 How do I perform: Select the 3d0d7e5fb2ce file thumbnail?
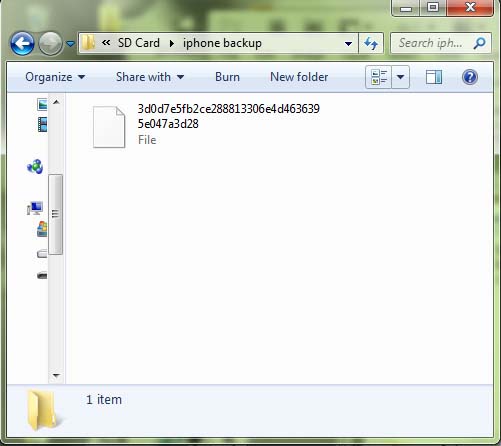[x=109, y=127]
